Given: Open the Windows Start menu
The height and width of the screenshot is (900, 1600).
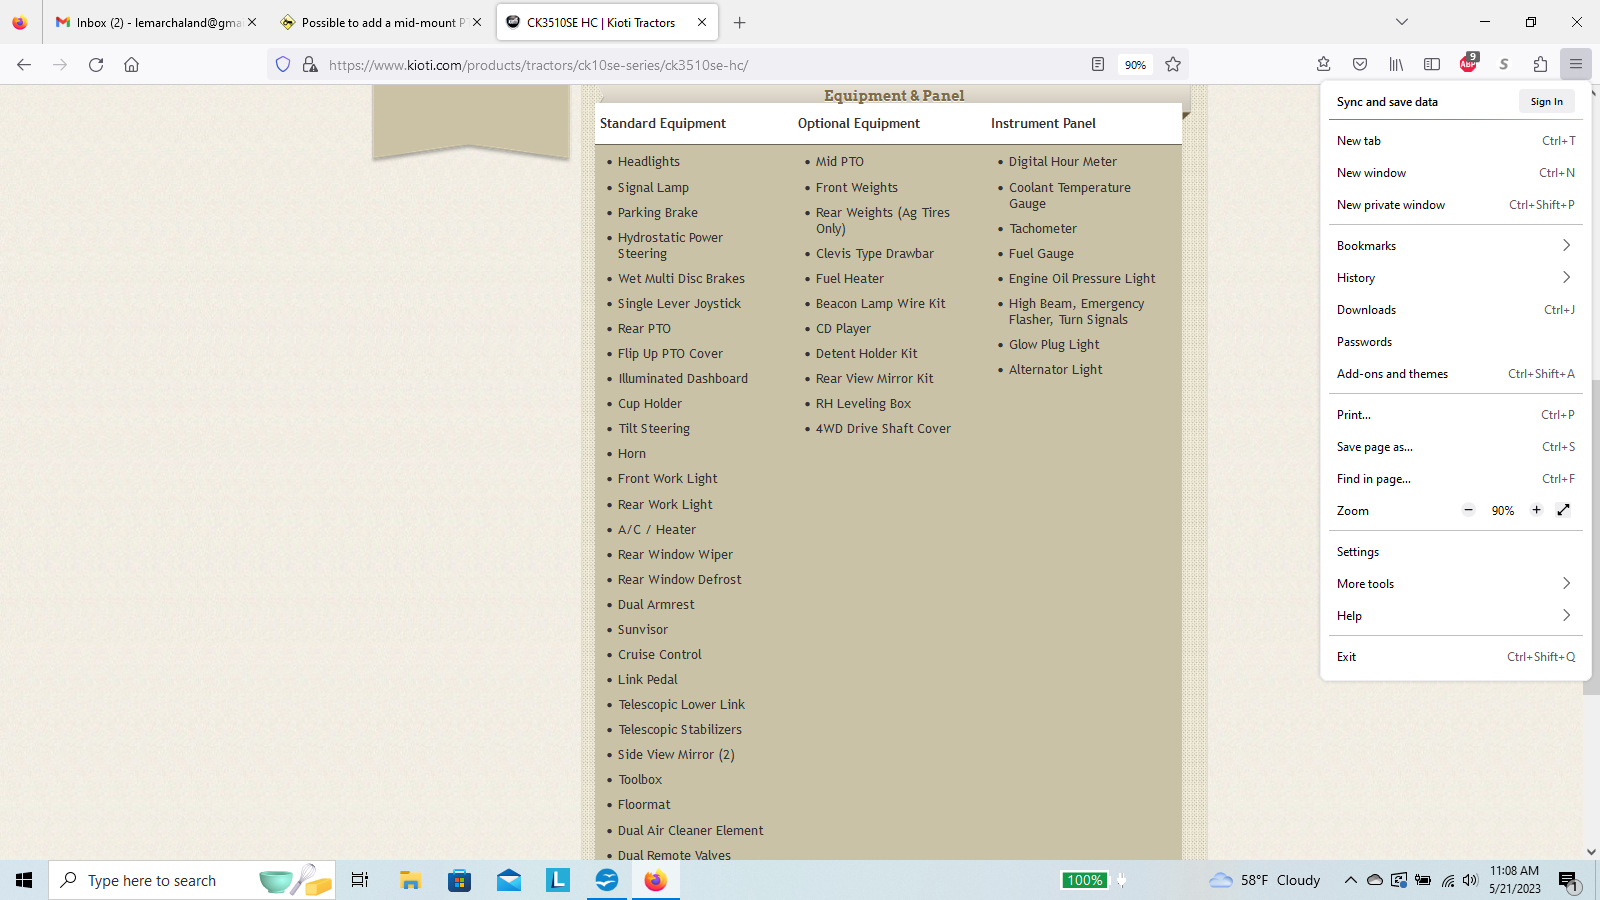Looking at the screenshot, I should click(x=24, y=880).
